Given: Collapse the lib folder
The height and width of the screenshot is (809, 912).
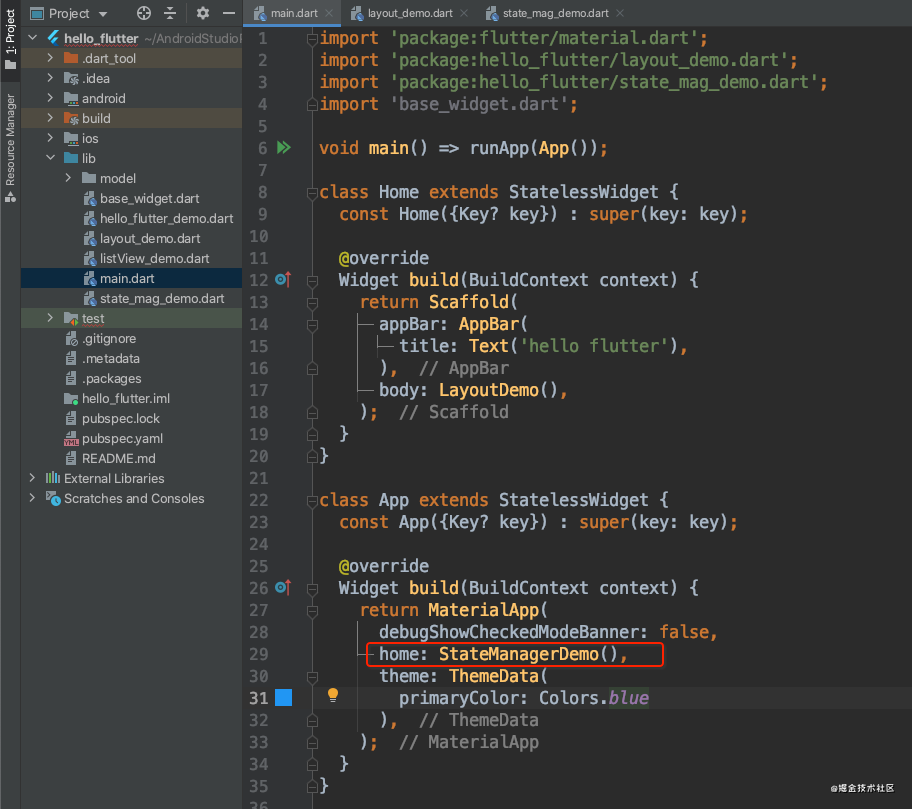Looking at the screenshot, I should pos(50,158).
